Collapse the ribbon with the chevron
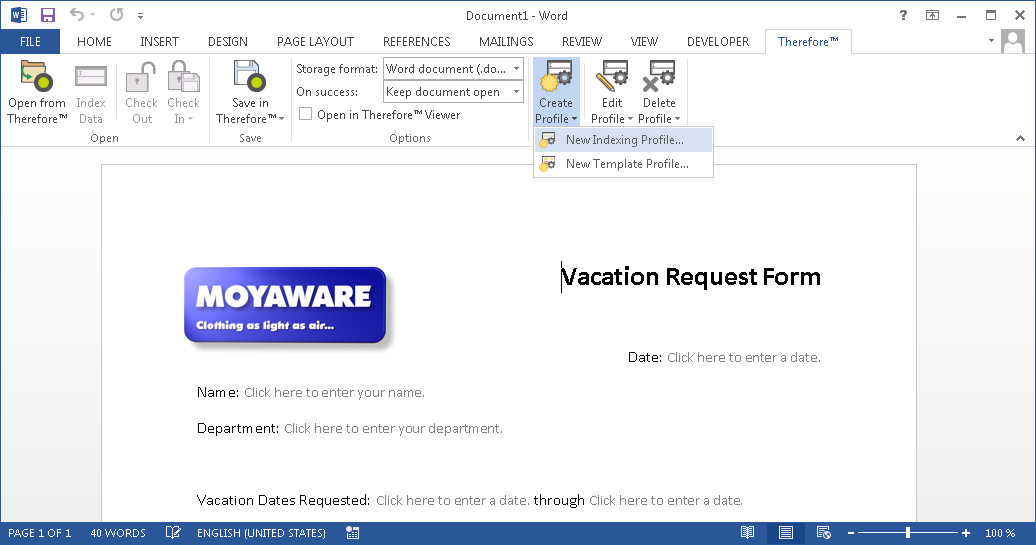Screen dimensions: 1036x545 [1021, 138]
